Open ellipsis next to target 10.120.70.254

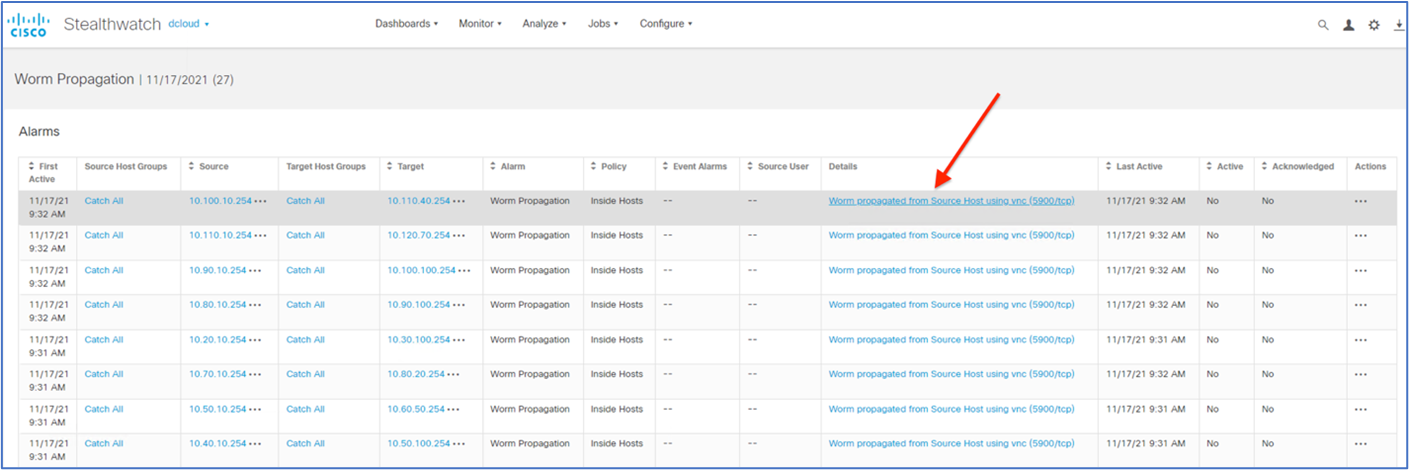[x=459, y=236]
